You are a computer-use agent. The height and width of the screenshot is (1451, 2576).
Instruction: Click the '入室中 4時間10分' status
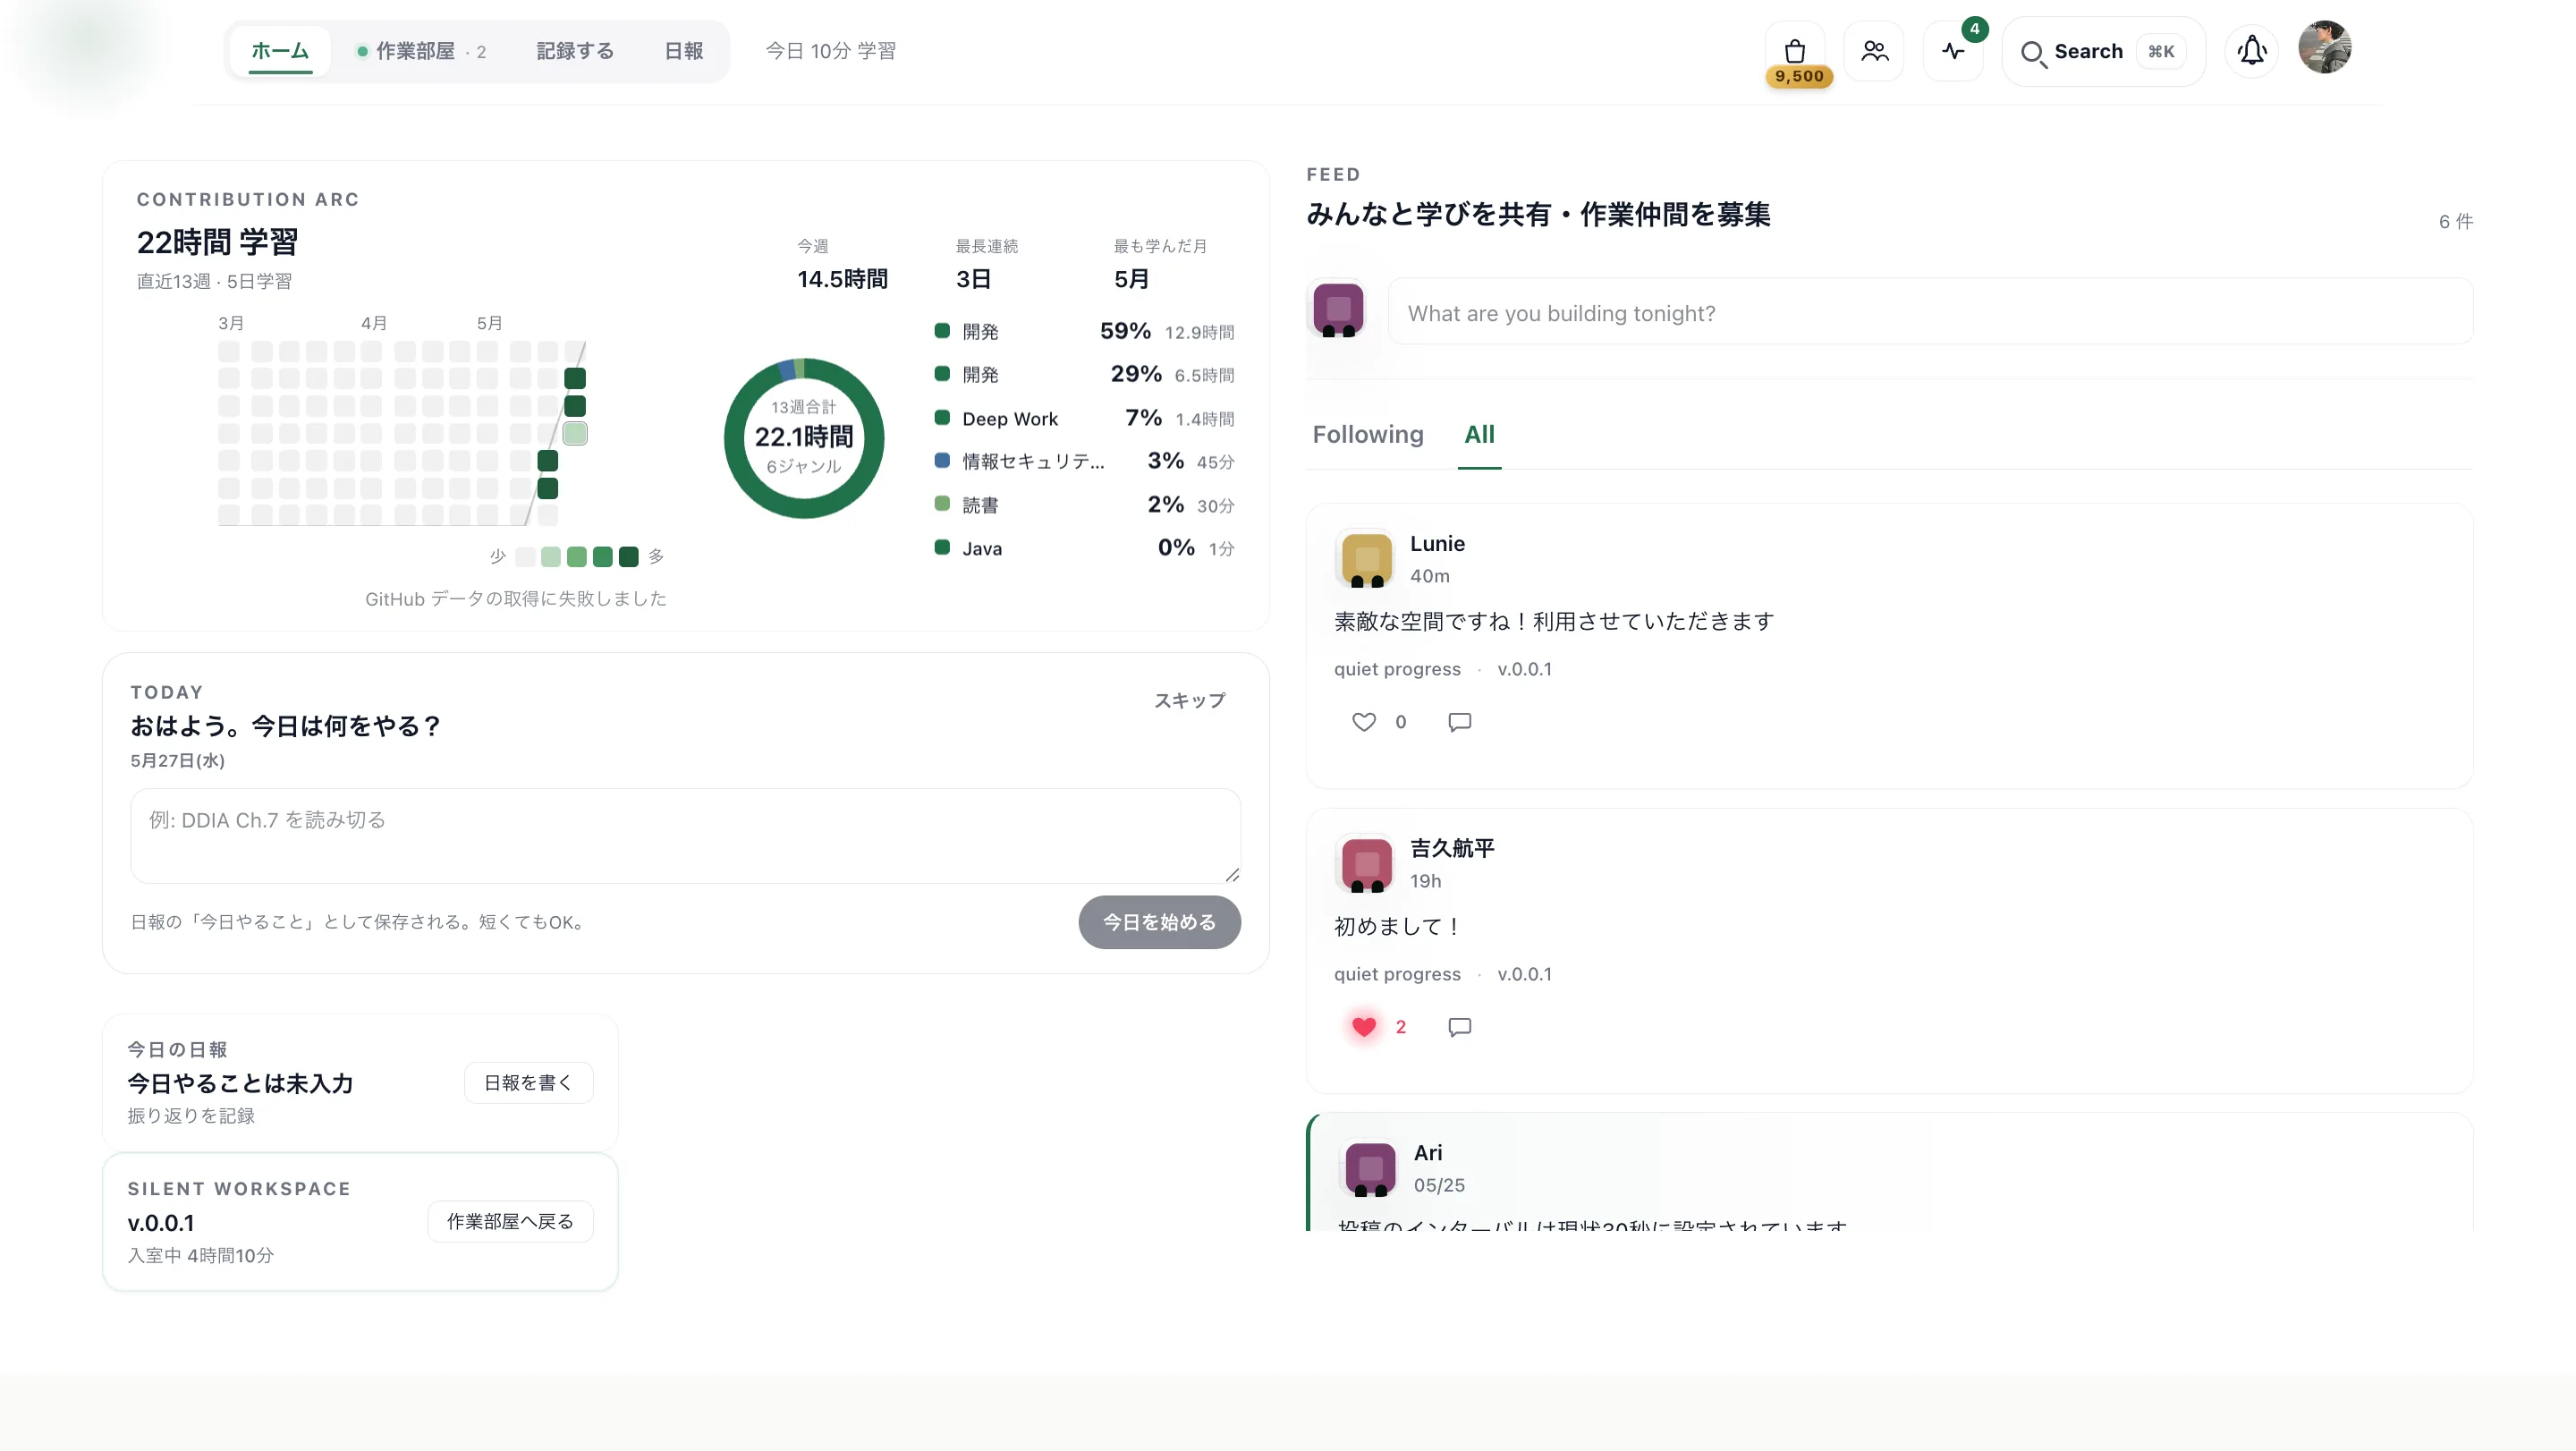pos(201,1256)
